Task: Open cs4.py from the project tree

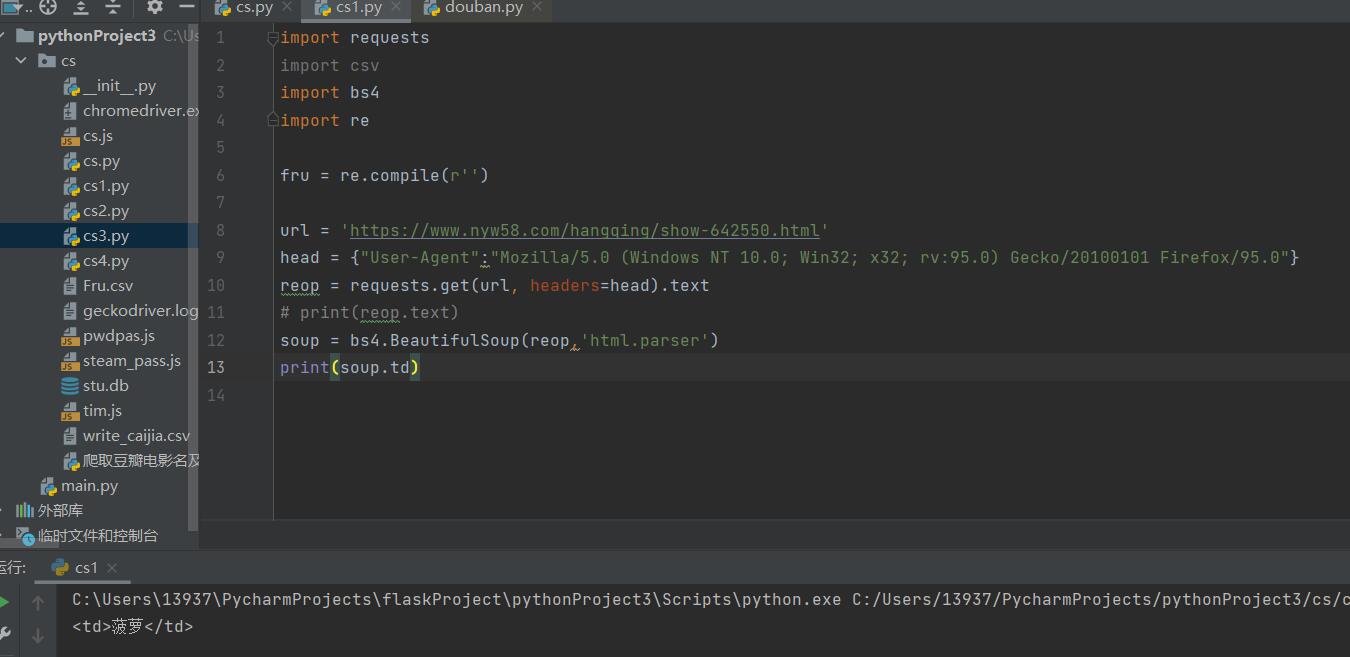Action: (x=106, y=261)
